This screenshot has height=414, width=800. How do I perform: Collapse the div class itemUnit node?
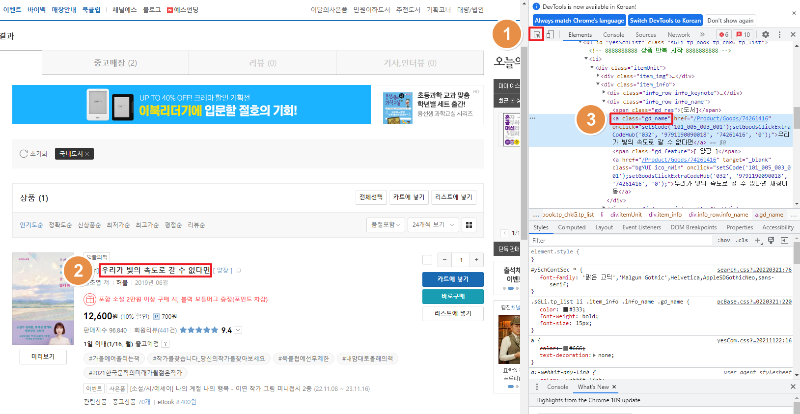click(592, 67)
